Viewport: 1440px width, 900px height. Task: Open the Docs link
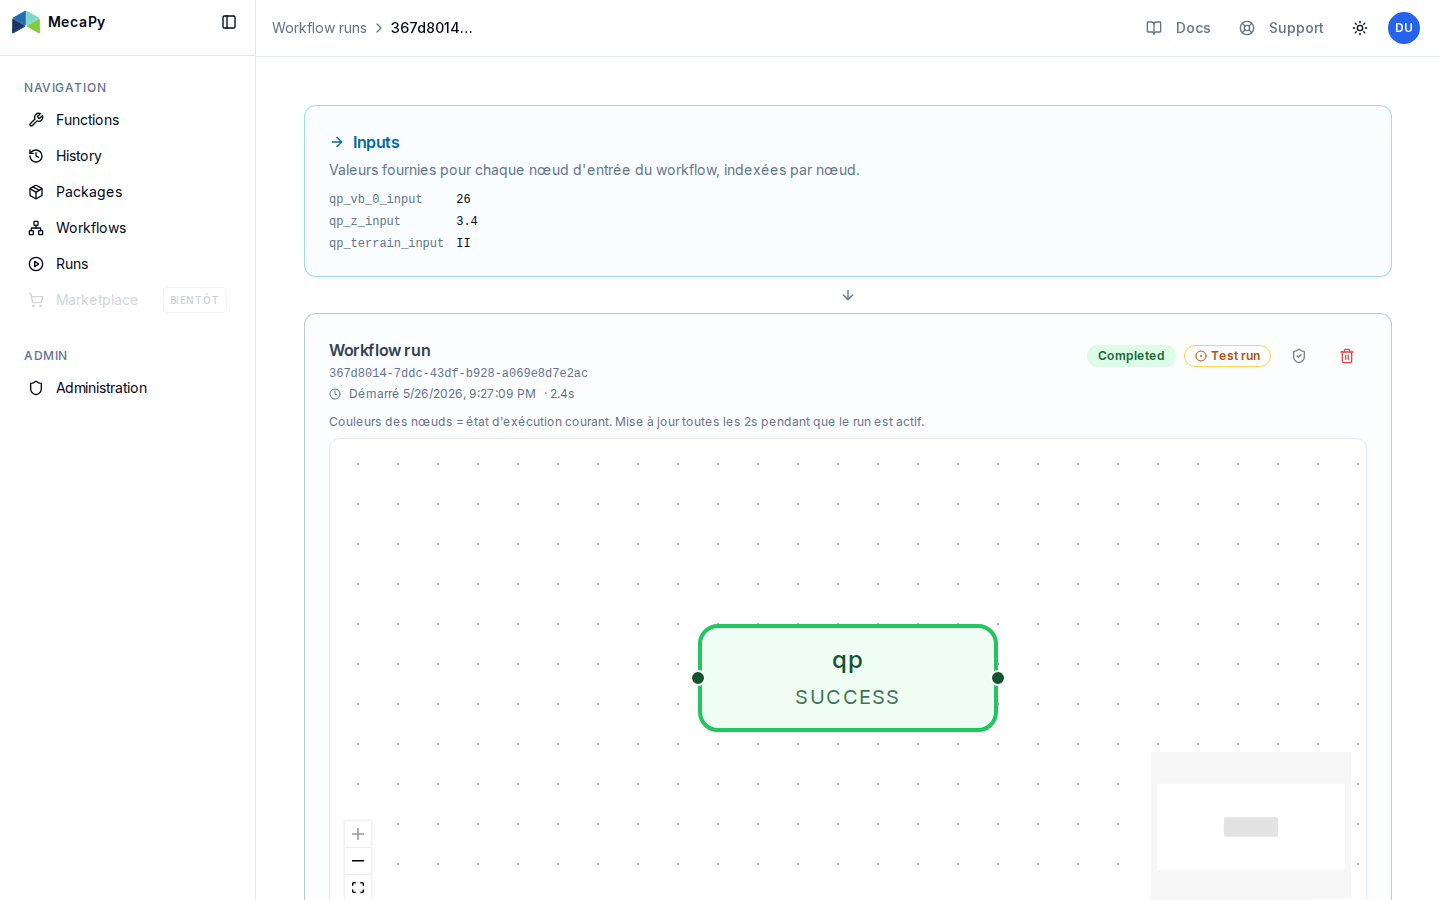pos(1178,28)
